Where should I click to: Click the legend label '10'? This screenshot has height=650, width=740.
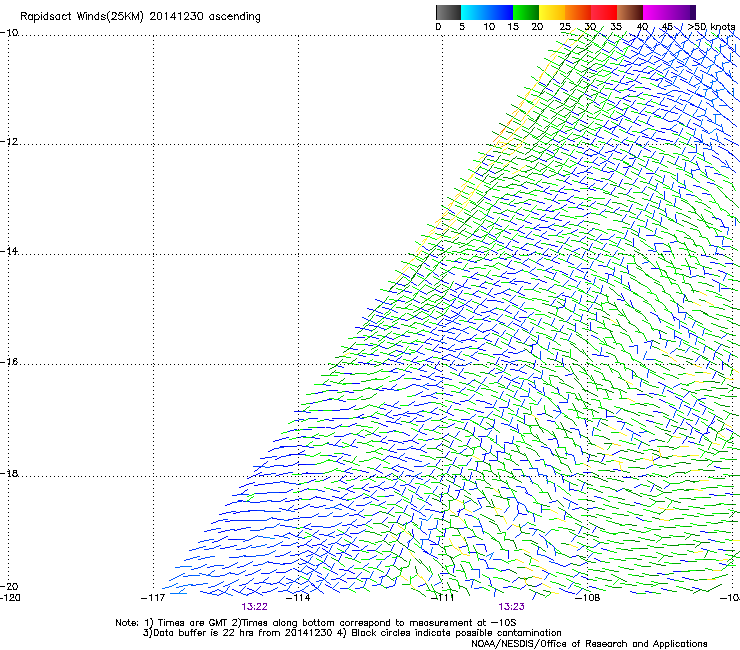[x=489, y=27]
